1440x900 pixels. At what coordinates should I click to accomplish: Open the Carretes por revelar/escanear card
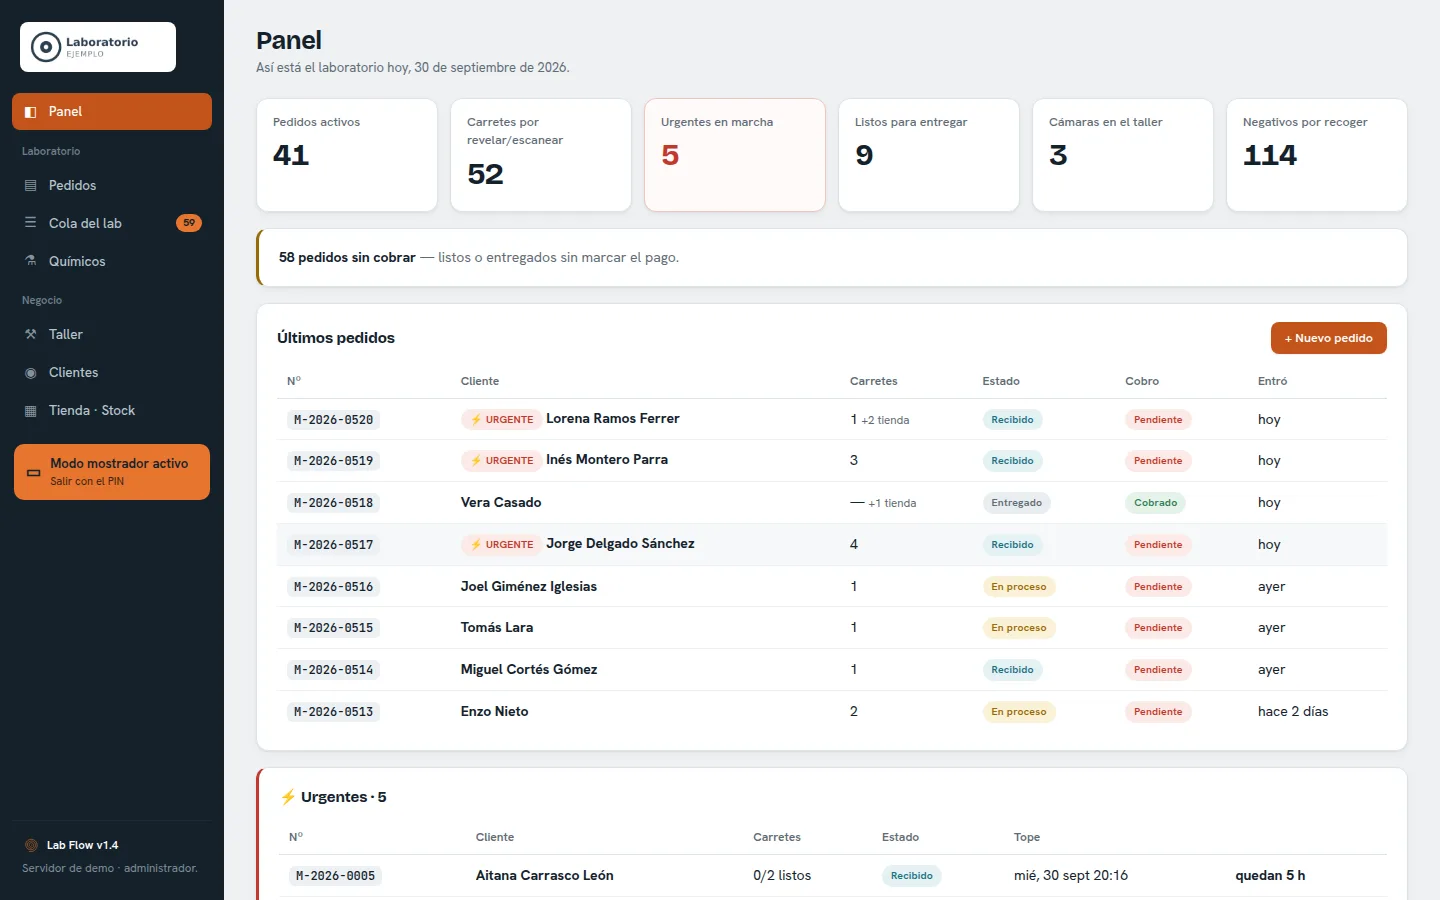[541, 155]
